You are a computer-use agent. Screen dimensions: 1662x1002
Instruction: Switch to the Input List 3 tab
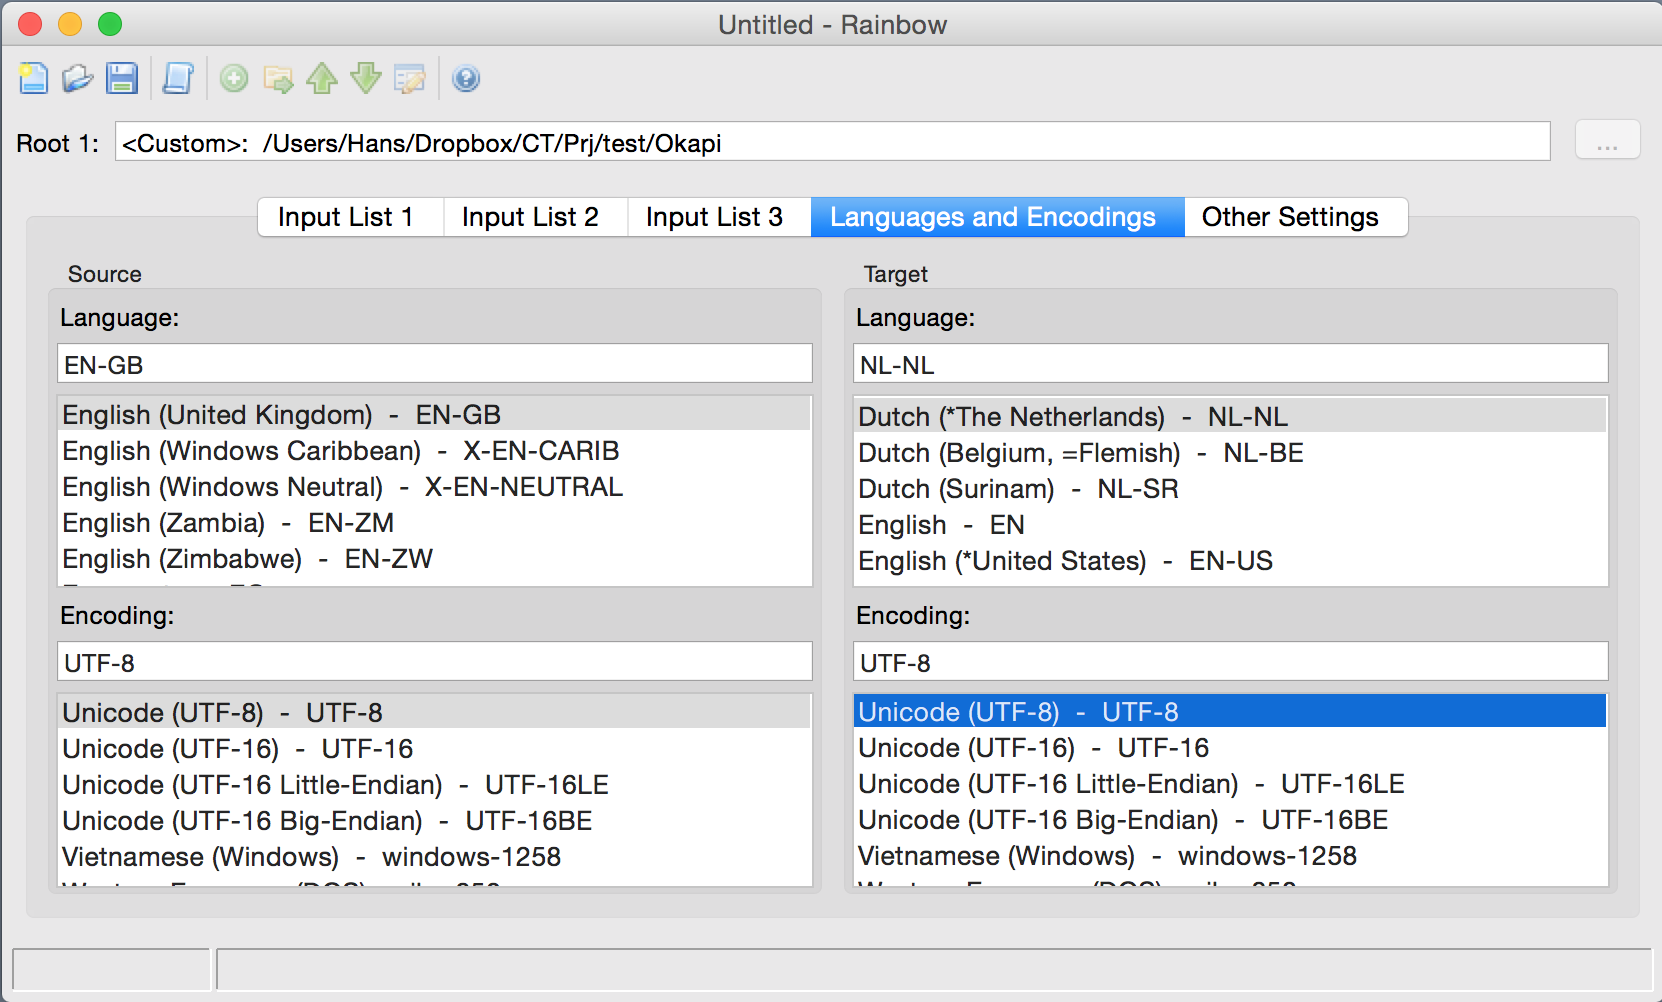point(714,217)
